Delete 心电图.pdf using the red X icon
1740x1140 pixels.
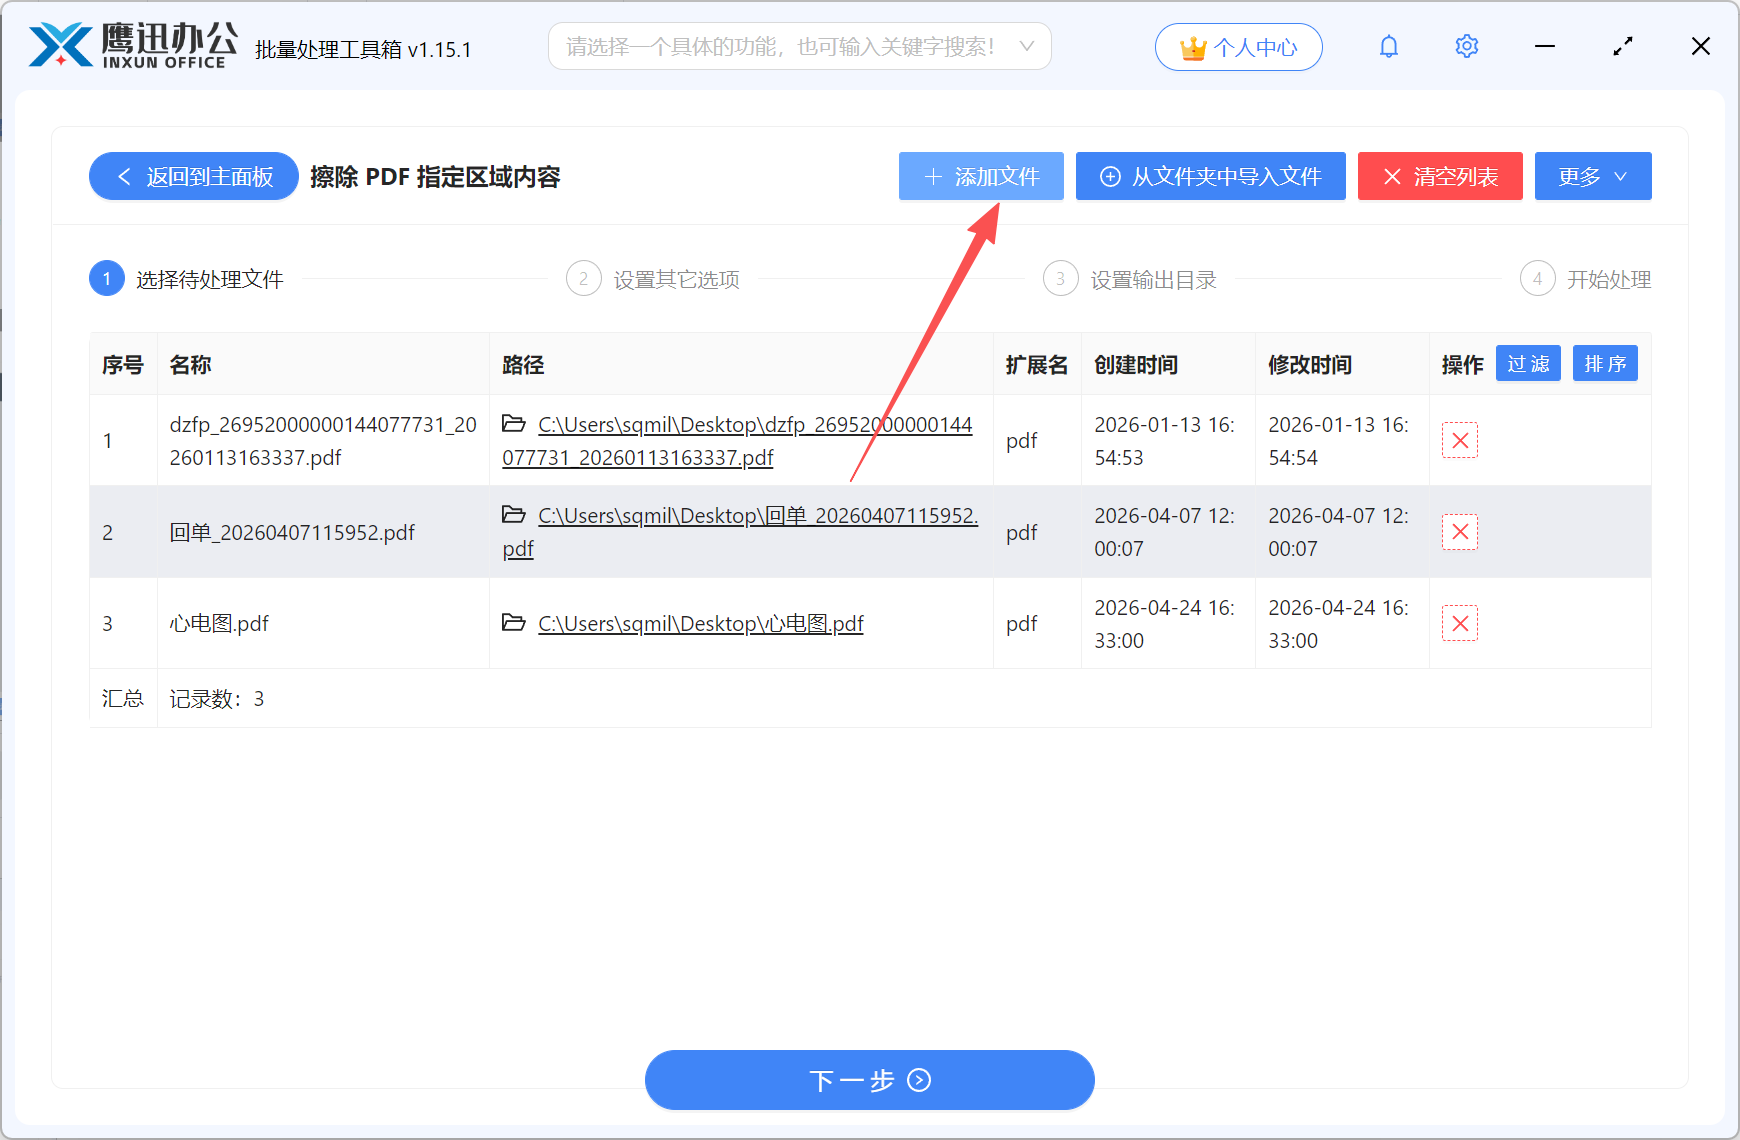point(1459,623)
